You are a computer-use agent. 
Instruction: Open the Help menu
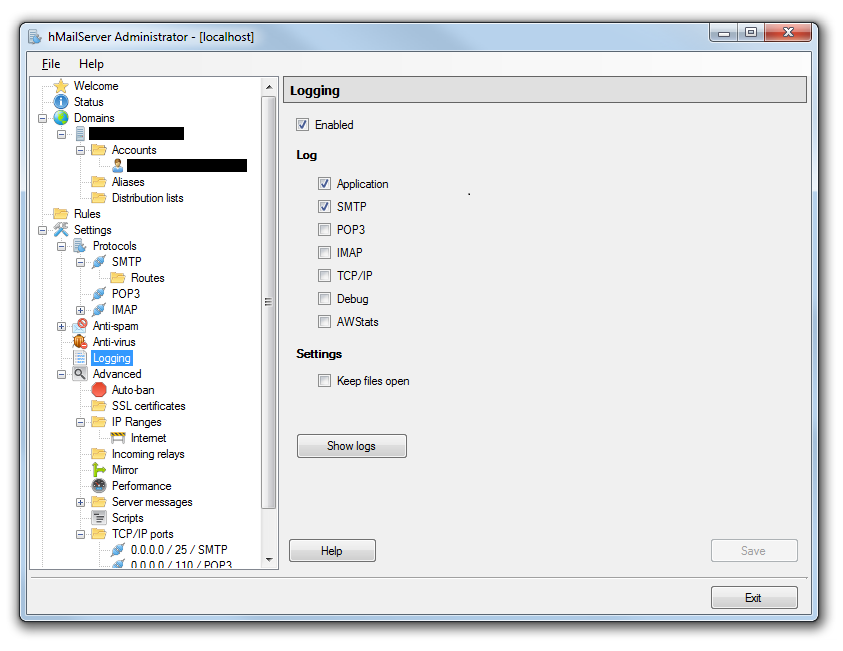91,64
